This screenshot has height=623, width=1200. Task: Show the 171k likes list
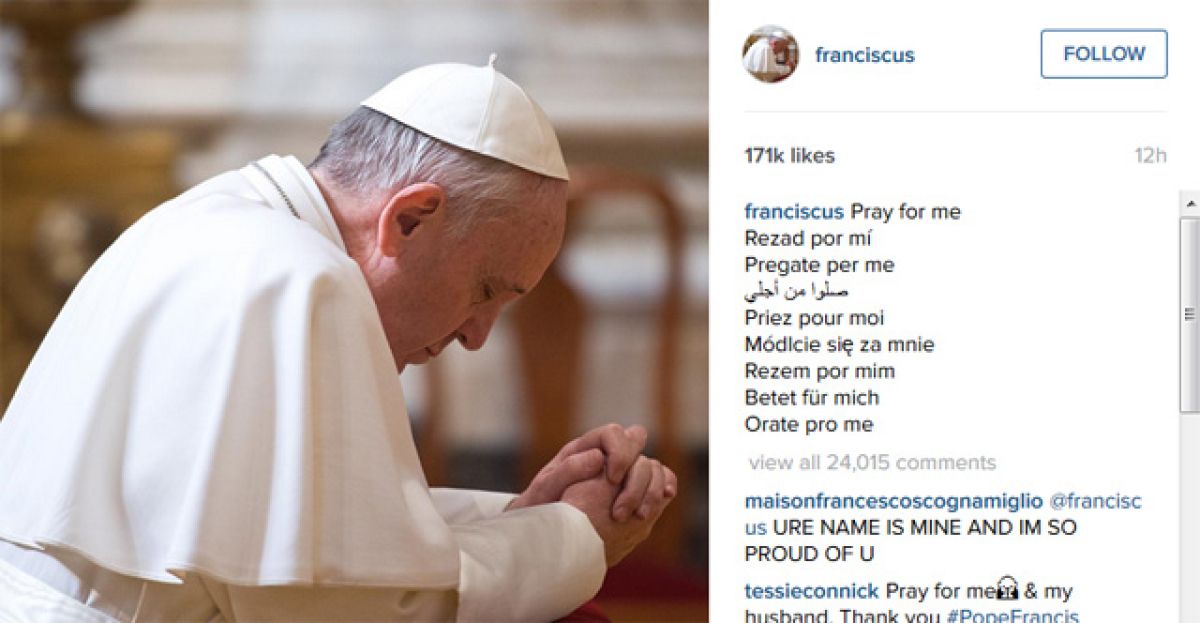coord(789,156)
